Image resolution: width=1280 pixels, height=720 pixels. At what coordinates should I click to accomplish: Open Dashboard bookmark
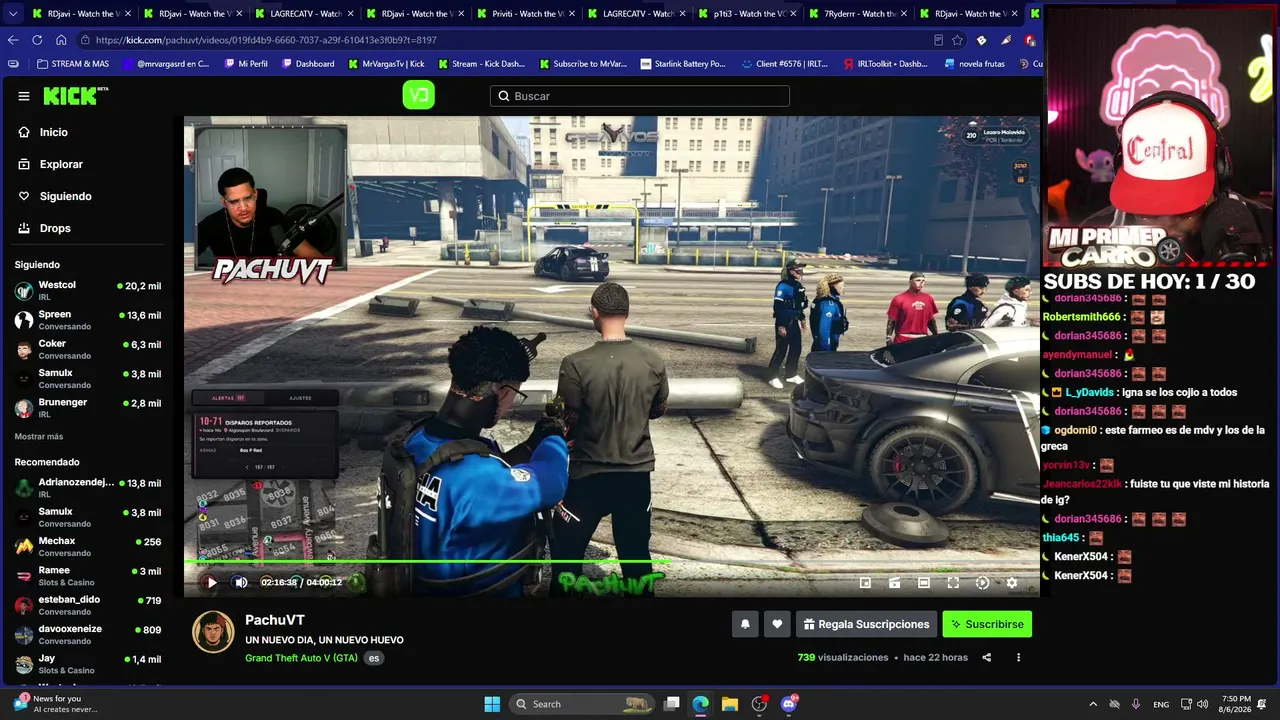click(308, 64)
